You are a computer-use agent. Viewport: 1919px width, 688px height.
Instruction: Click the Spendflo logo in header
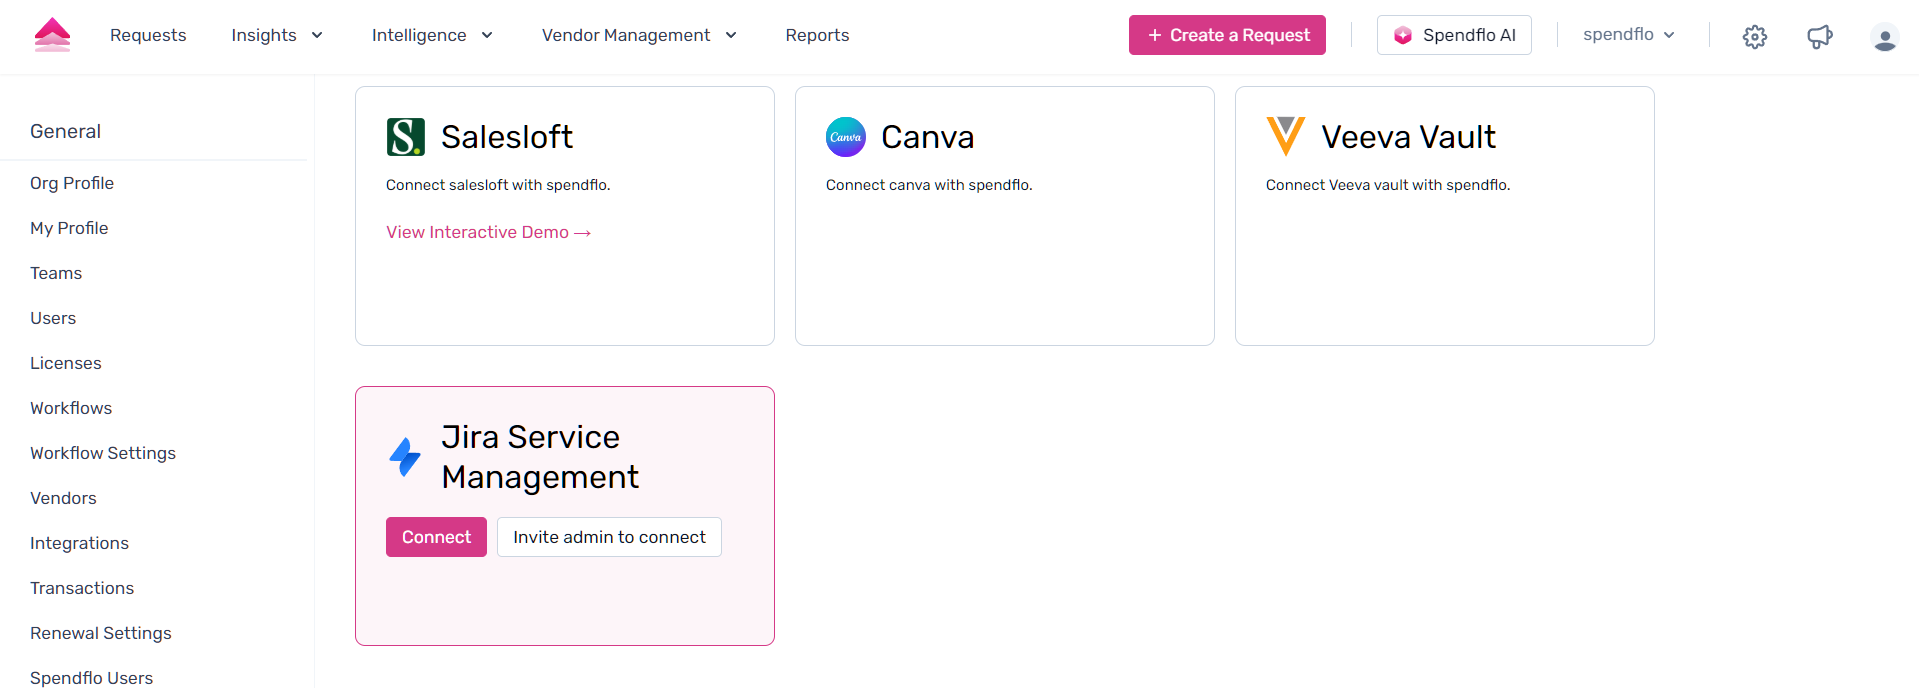(x=52, y=35)
